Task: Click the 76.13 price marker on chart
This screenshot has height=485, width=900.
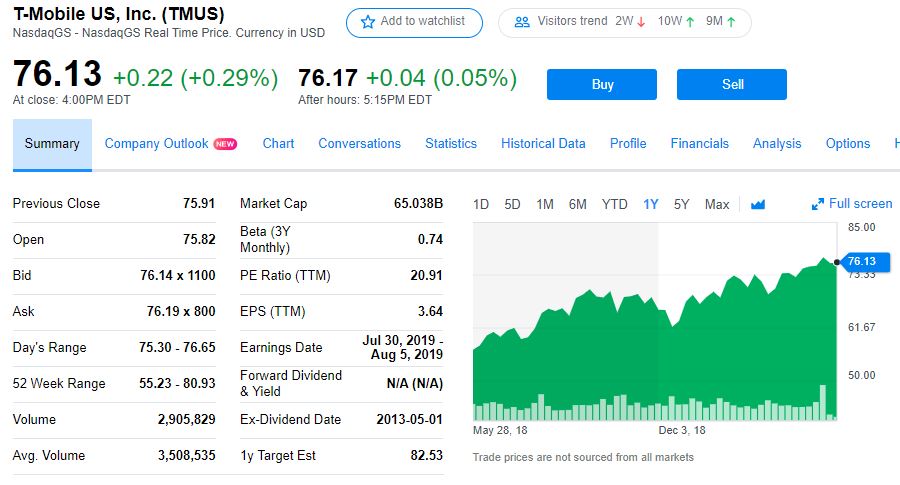Action: click(x=865, y=262)
